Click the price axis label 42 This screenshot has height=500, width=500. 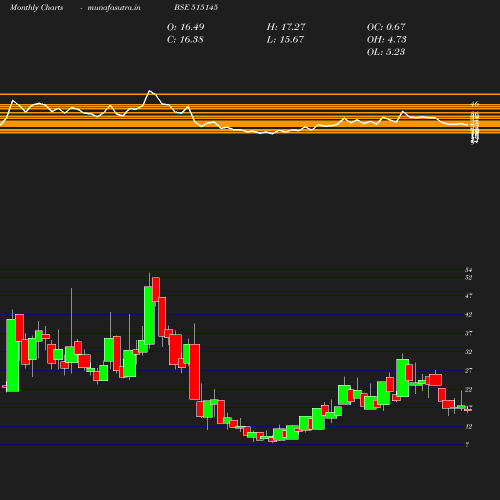point(468,314)
